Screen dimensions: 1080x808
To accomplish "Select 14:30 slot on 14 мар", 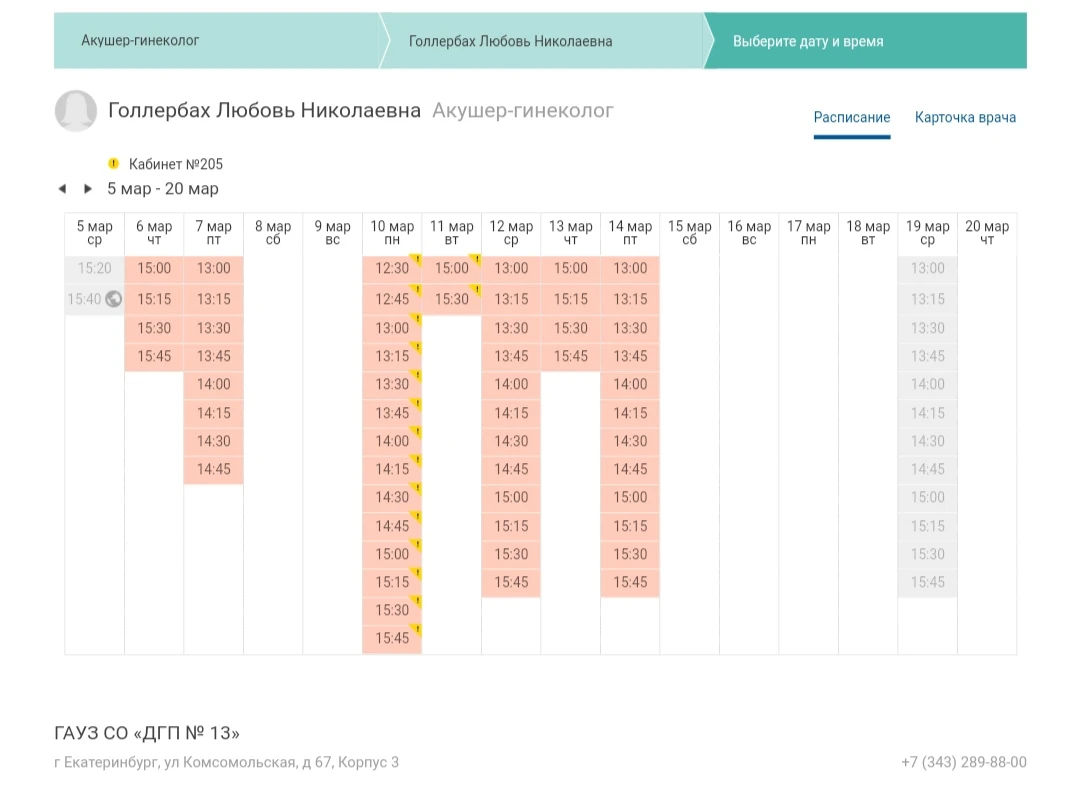I will [630, 442].
